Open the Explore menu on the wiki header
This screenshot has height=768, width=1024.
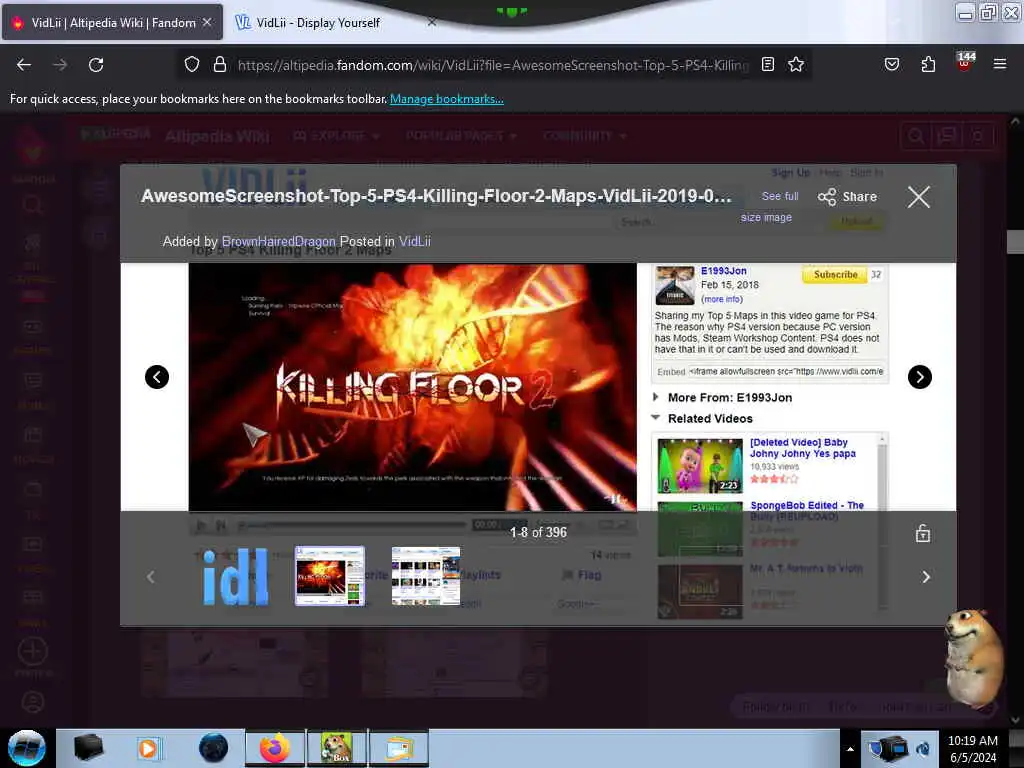pyautogui.click(x=336, y=136)
